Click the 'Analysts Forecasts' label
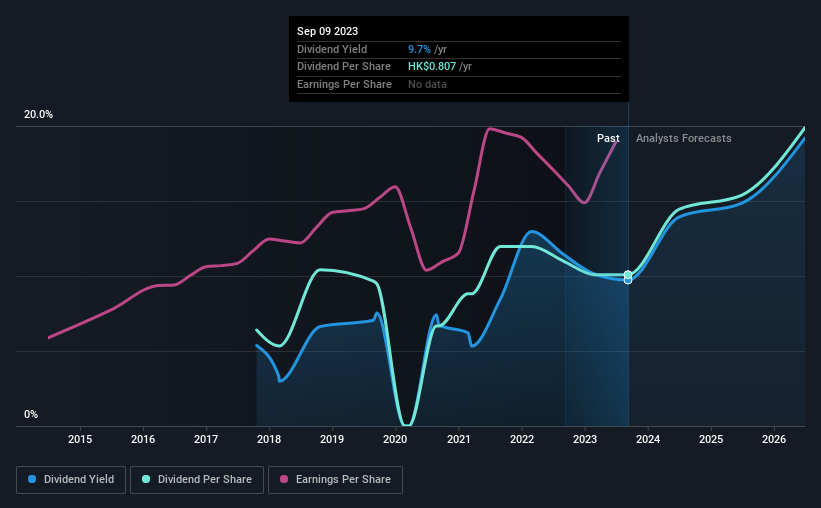Image resolution: width=821 pixels, height=508 pixels. click(x=683, y=138)
